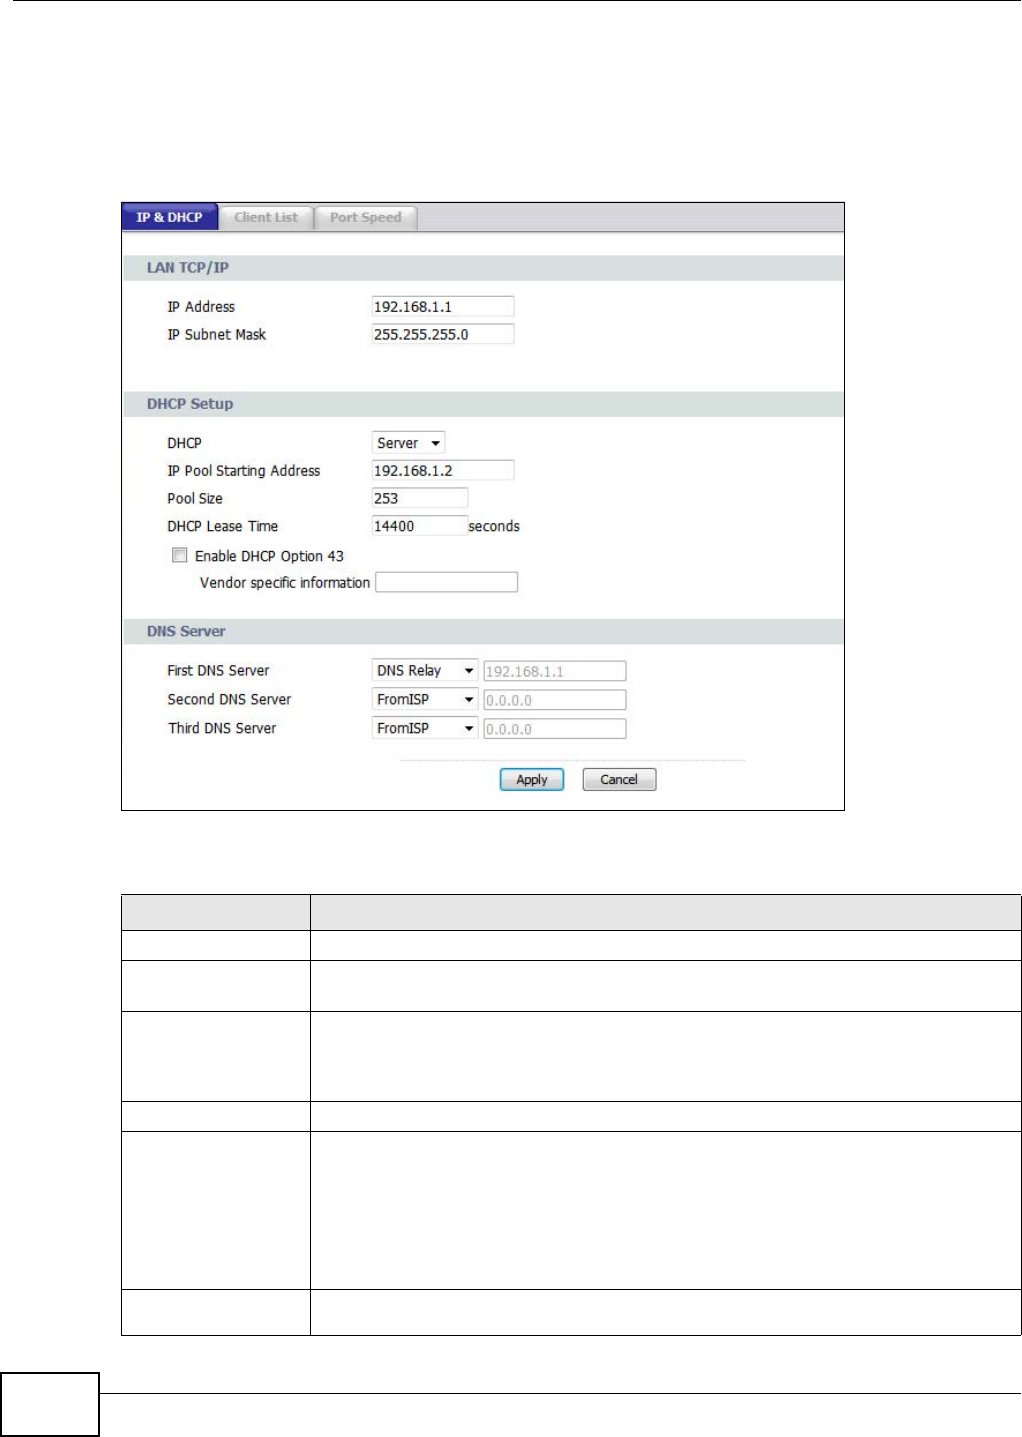Image resolution: width=1022 pixels, height=1437 pixels.
Task: Click the Pool Size field
Action: click(x=419, y=498)
